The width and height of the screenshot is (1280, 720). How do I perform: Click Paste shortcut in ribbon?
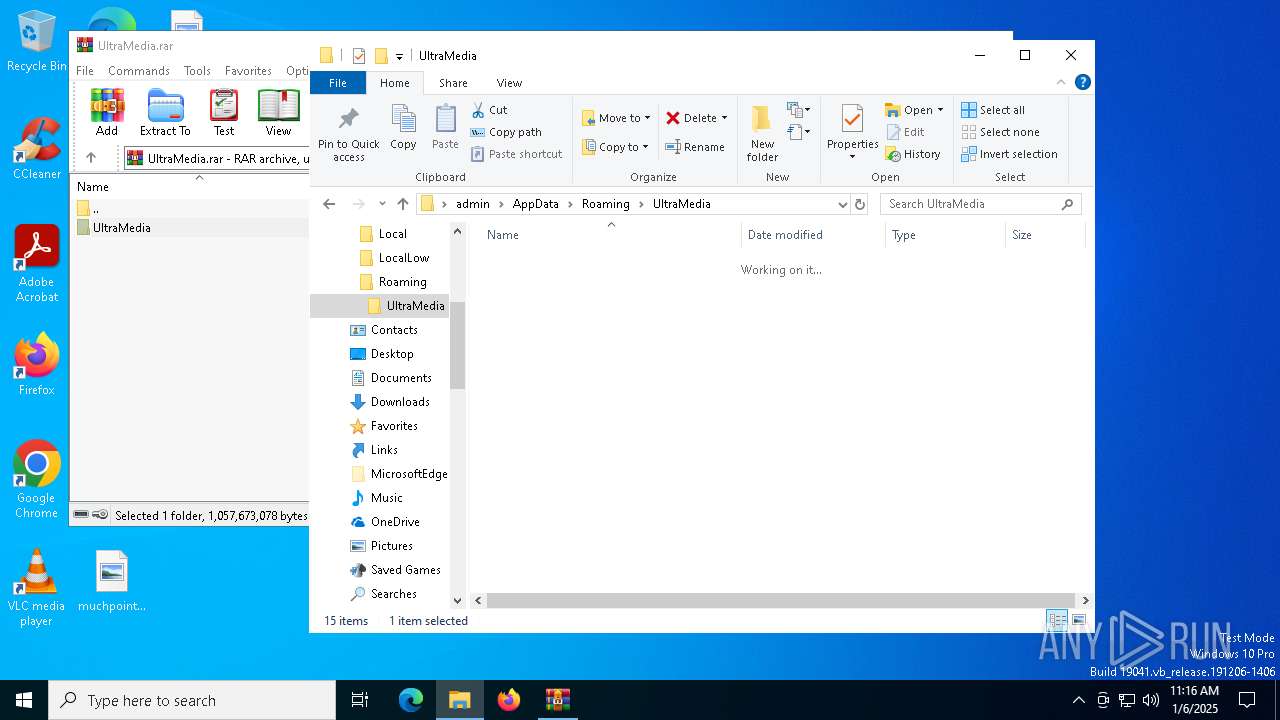tap(517, 154)
